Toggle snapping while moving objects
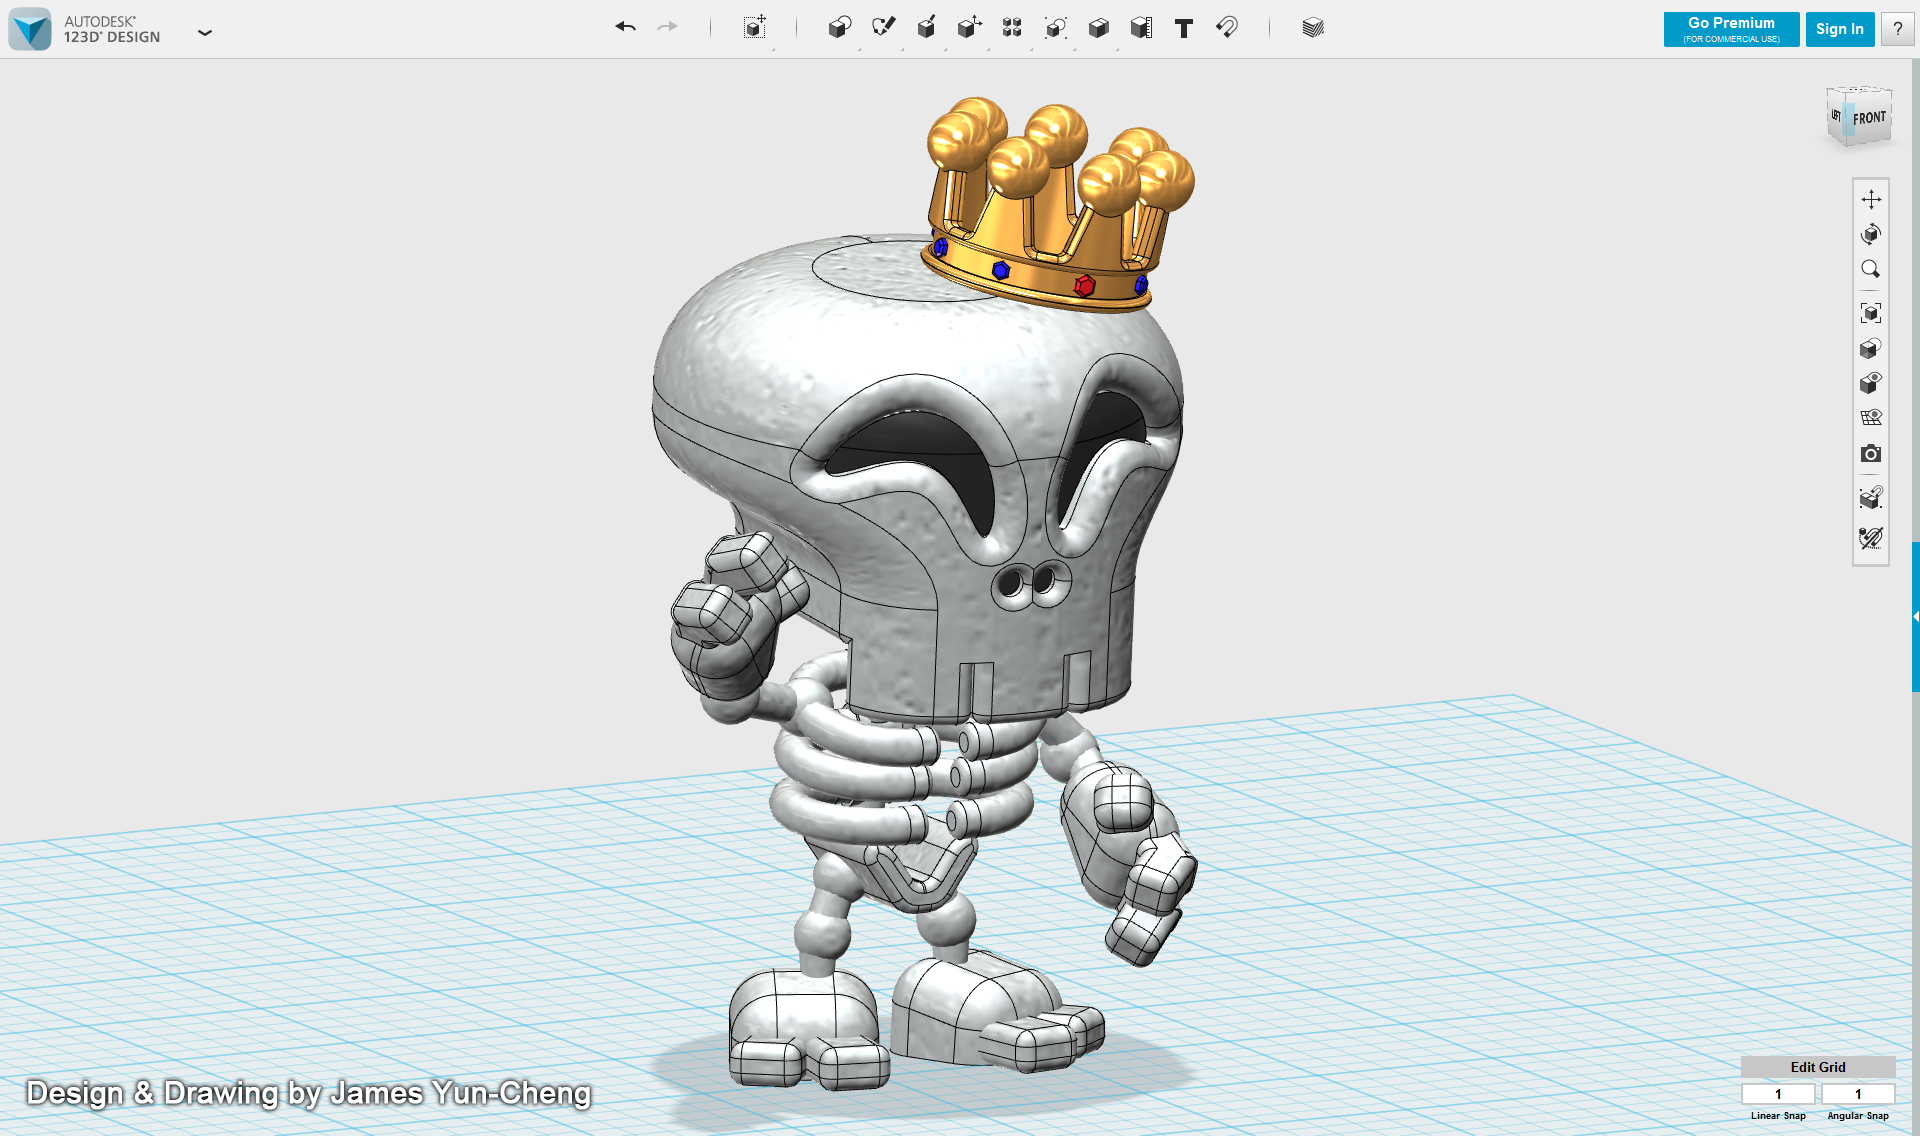Viewport: 1920px width, 1136px height. (1870, 497)
